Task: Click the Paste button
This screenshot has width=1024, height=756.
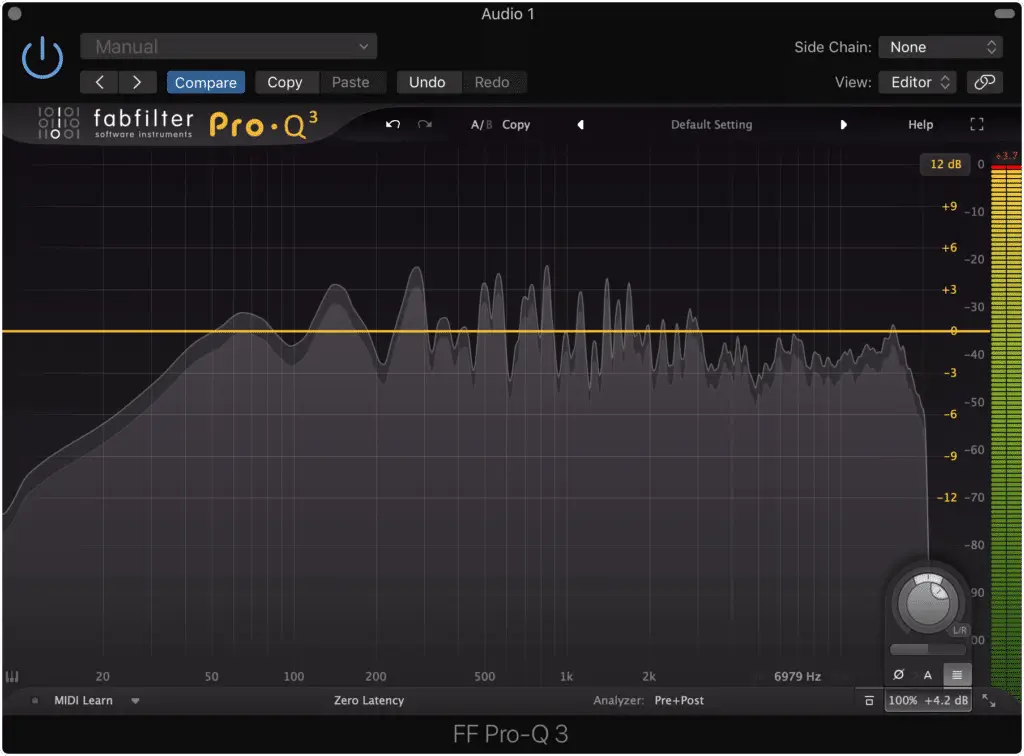Action: coord(351,82)
